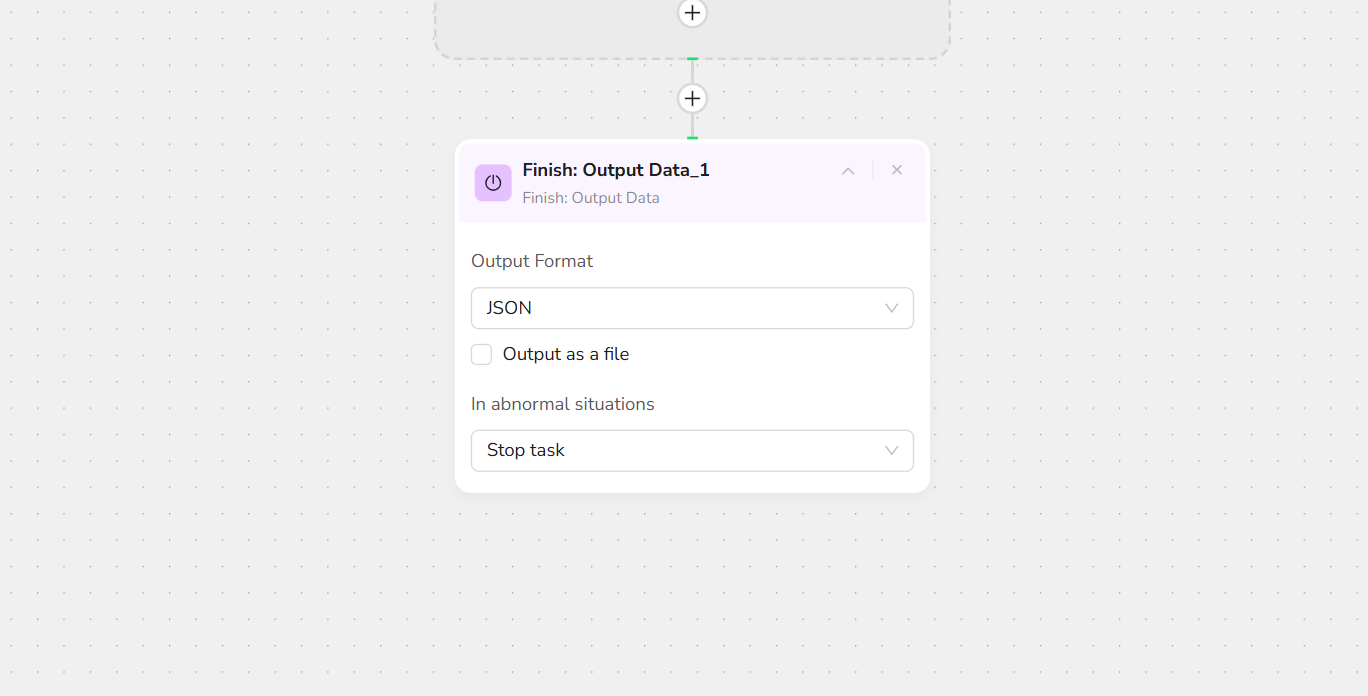
Task: Collapse the Finish: Output Data_1 node
Action: pos(848,171)
